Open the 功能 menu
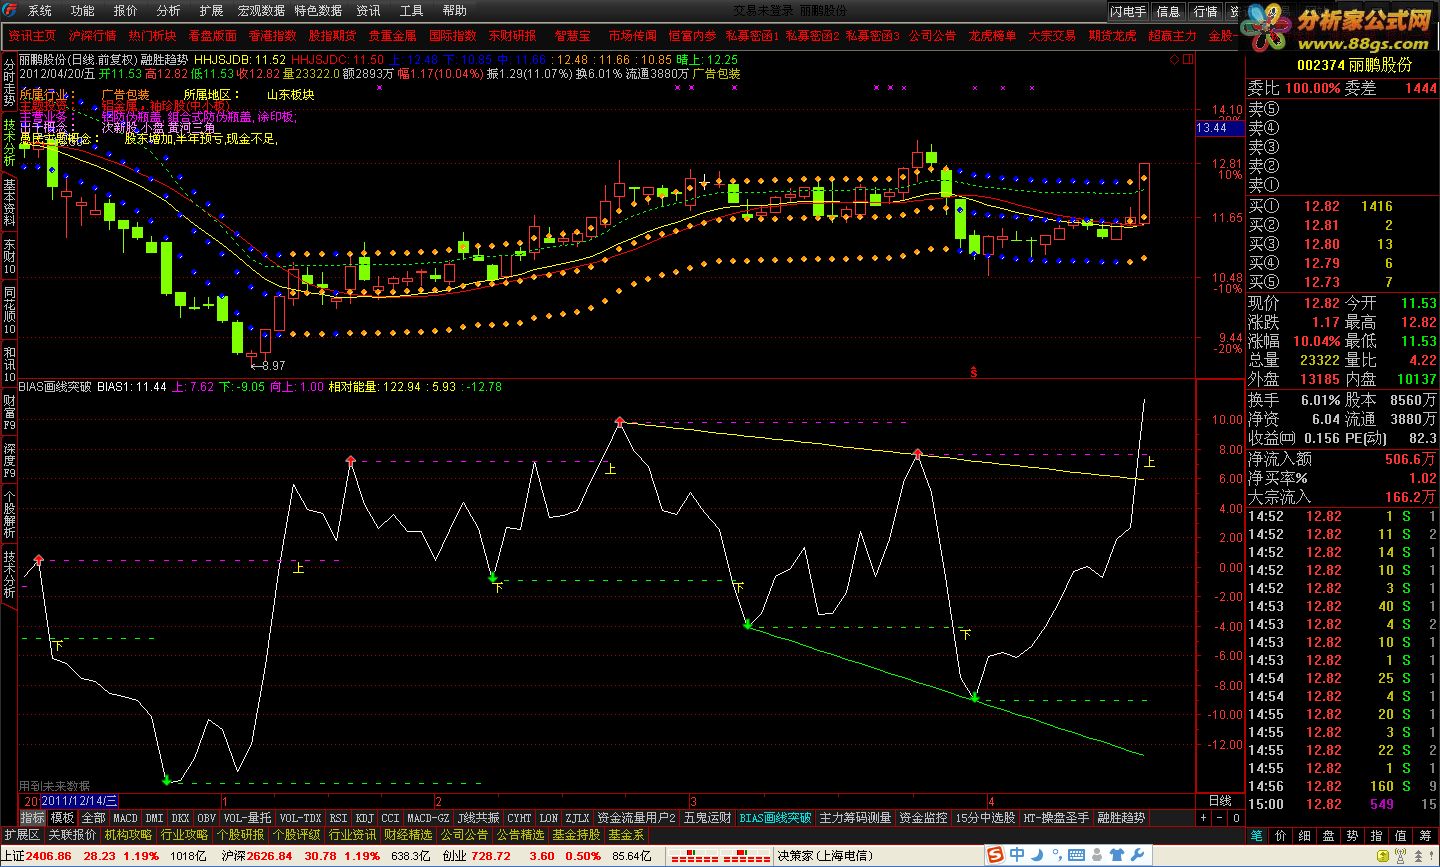Image resolution: width=1440 pixels, height=867 pixels. coord(83,10)
